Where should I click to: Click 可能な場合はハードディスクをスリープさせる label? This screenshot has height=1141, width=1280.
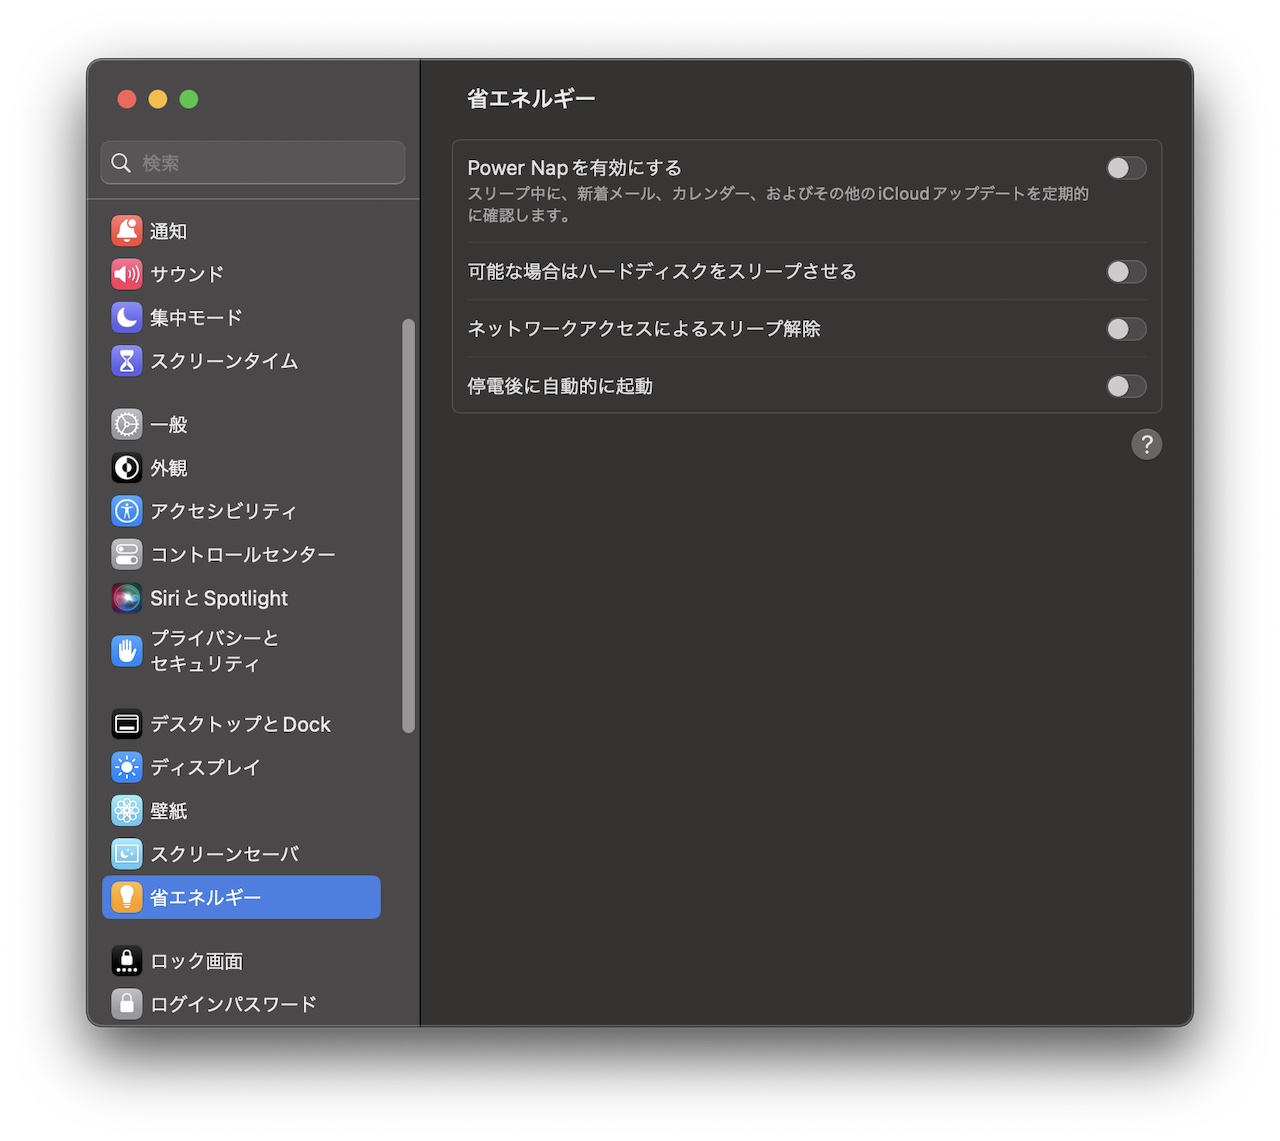662,272
